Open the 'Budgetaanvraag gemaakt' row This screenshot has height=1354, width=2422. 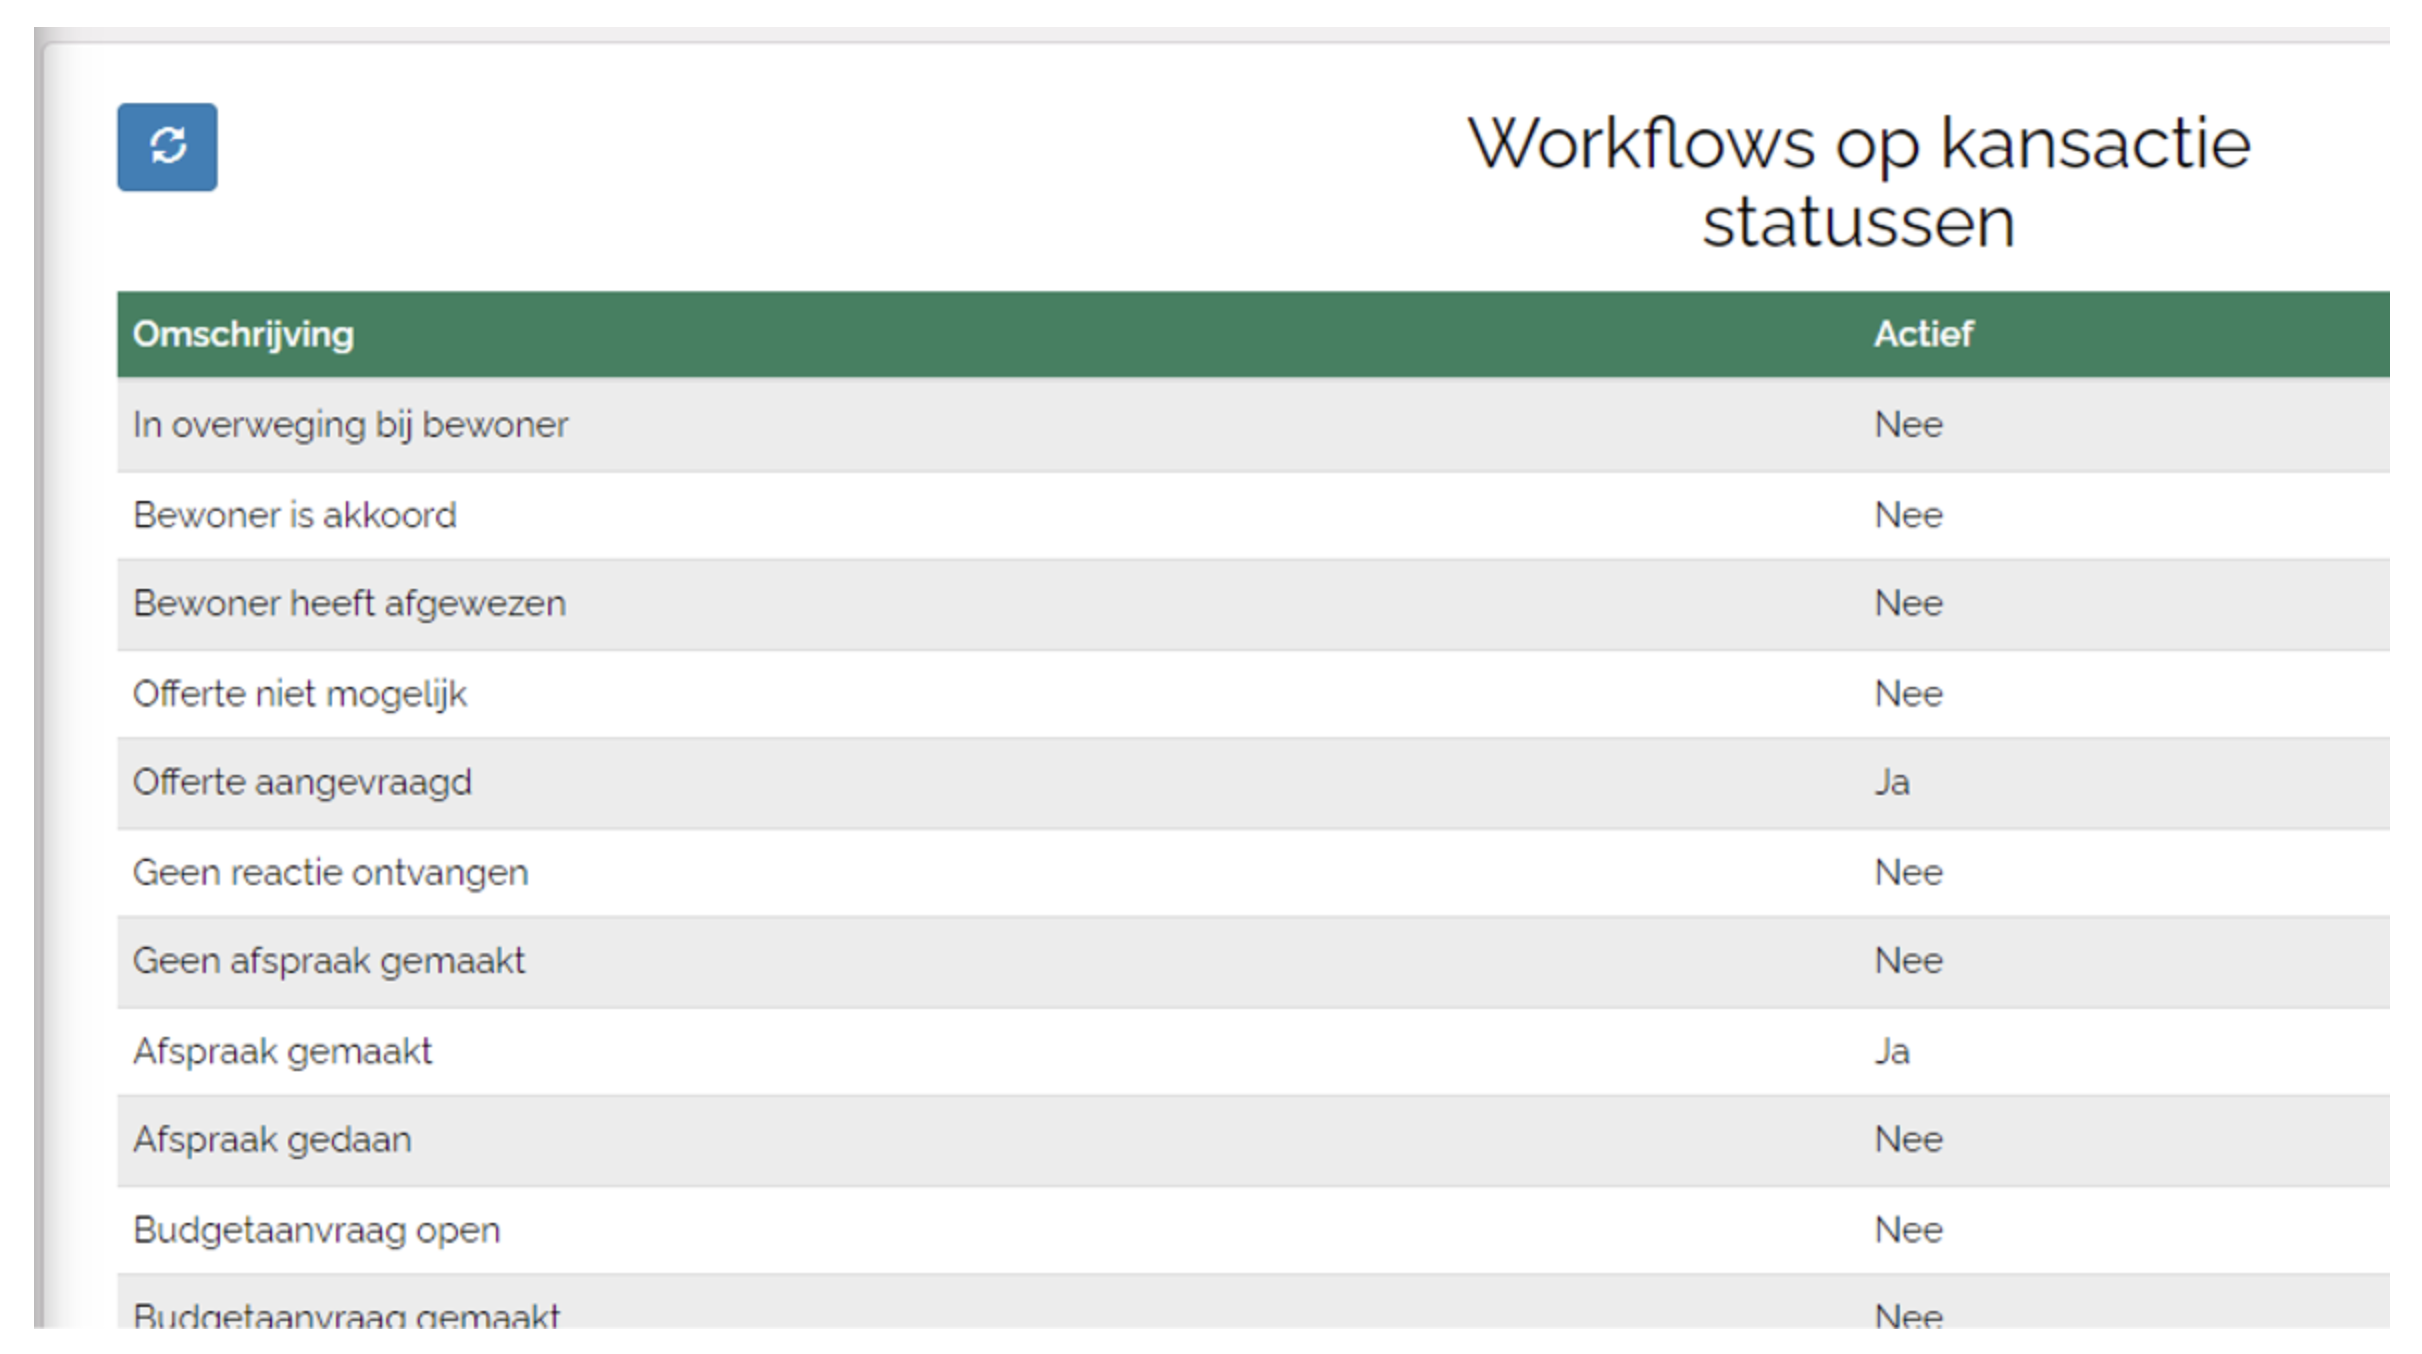(346, 1314)
